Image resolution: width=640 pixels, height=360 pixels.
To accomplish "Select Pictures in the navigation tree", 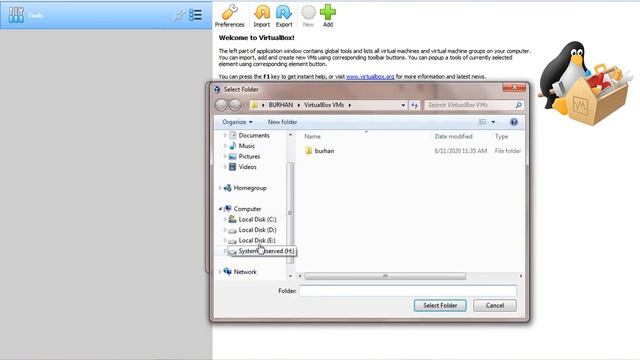I will [249, 156].
